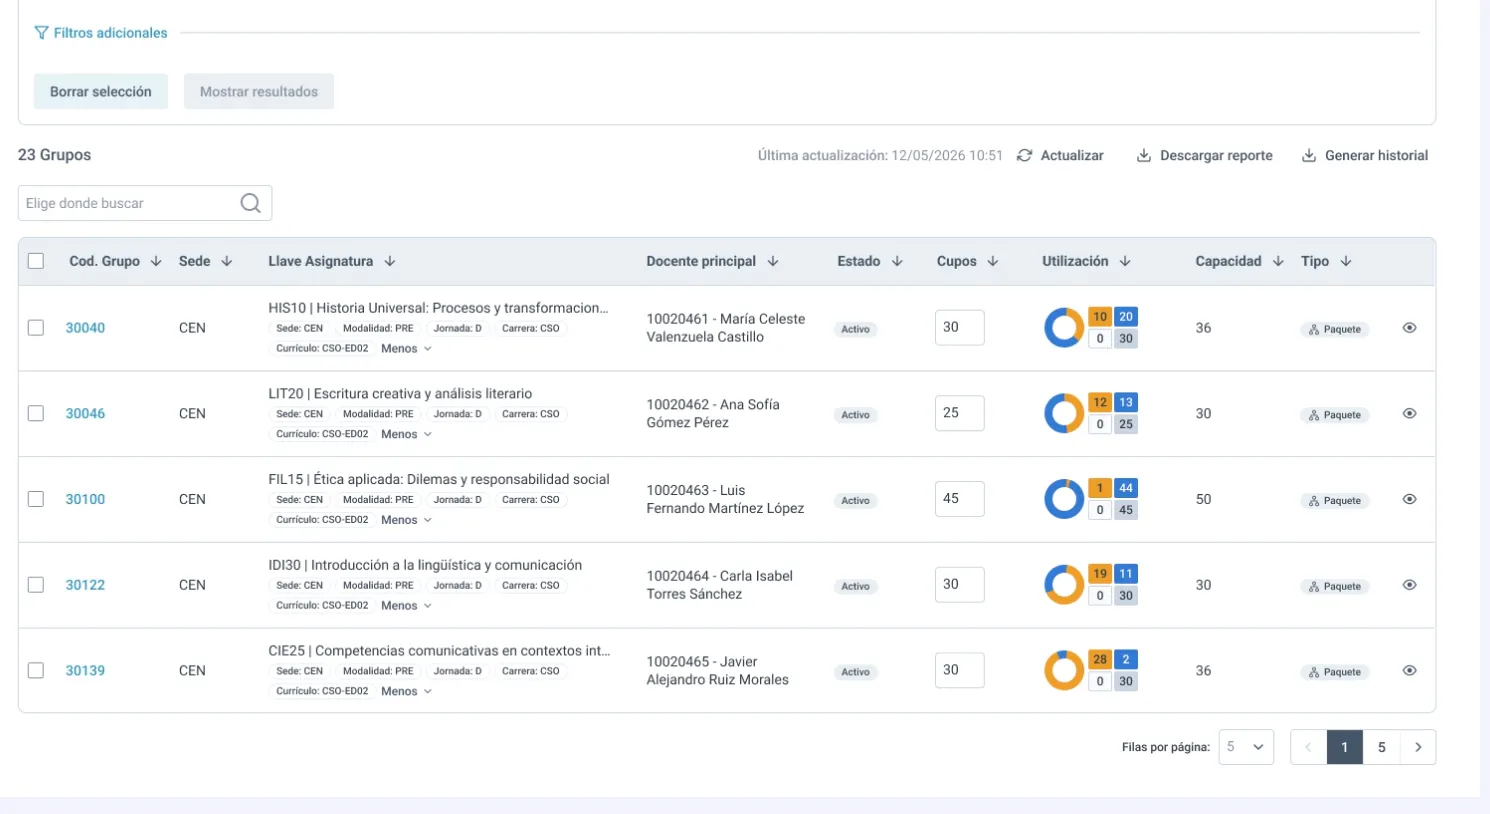Click Paquete badge in row 30040

(1335, 329)
